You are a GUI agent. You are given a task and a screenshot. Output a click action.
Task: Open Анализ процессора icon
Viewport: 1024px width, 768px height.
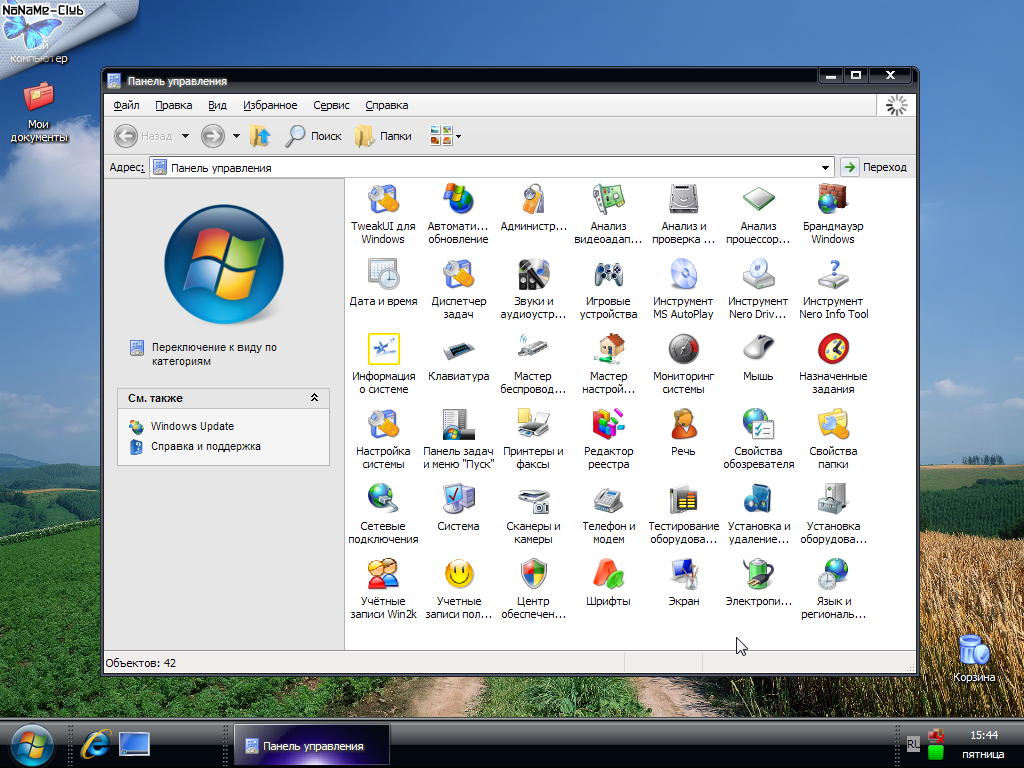point(758,214)
